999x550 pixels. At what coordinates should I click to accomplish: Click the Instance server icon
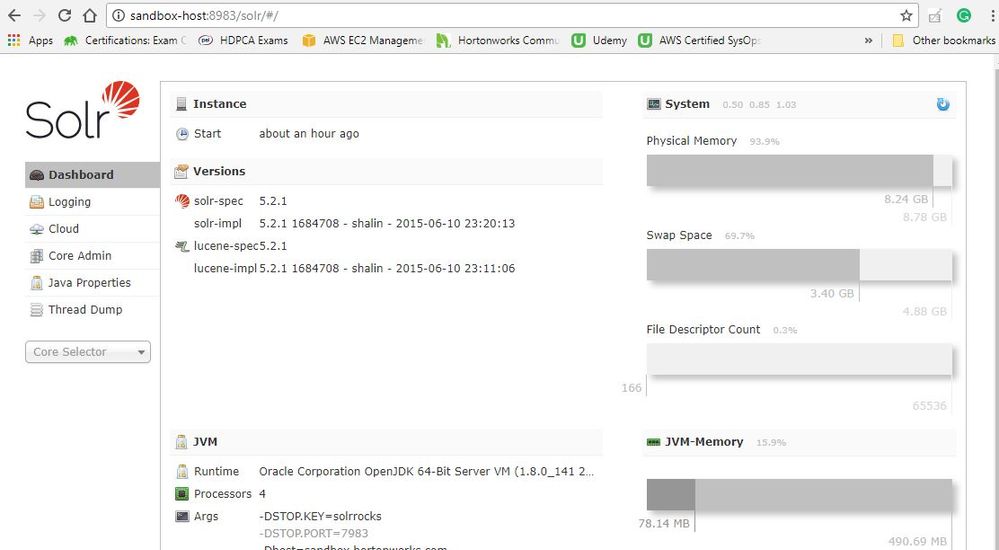pyautogui.click(x=182, y=104)
